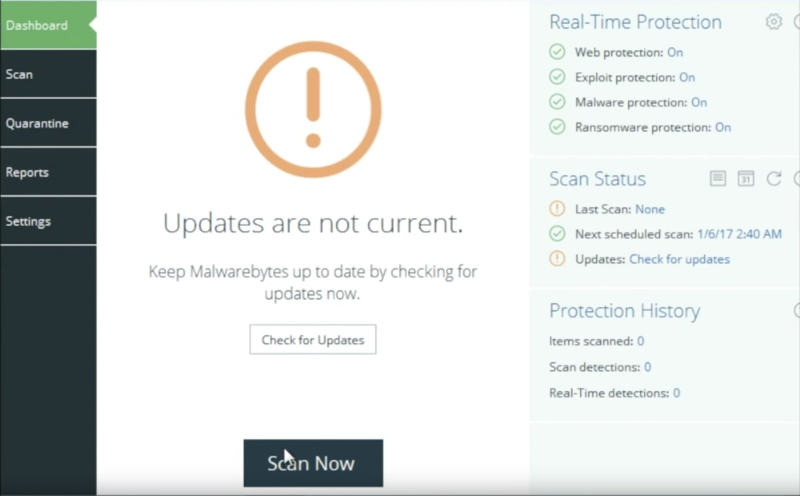Open the Settings sidebar tab
This screenshot has height=496, width=800.
point(48,221)
